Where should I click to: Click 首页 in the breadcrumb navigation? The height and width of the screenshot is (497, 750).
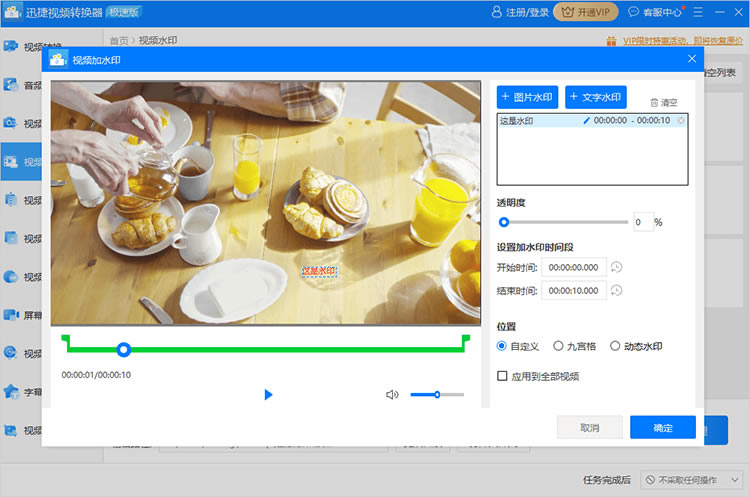tap(118, 41)
